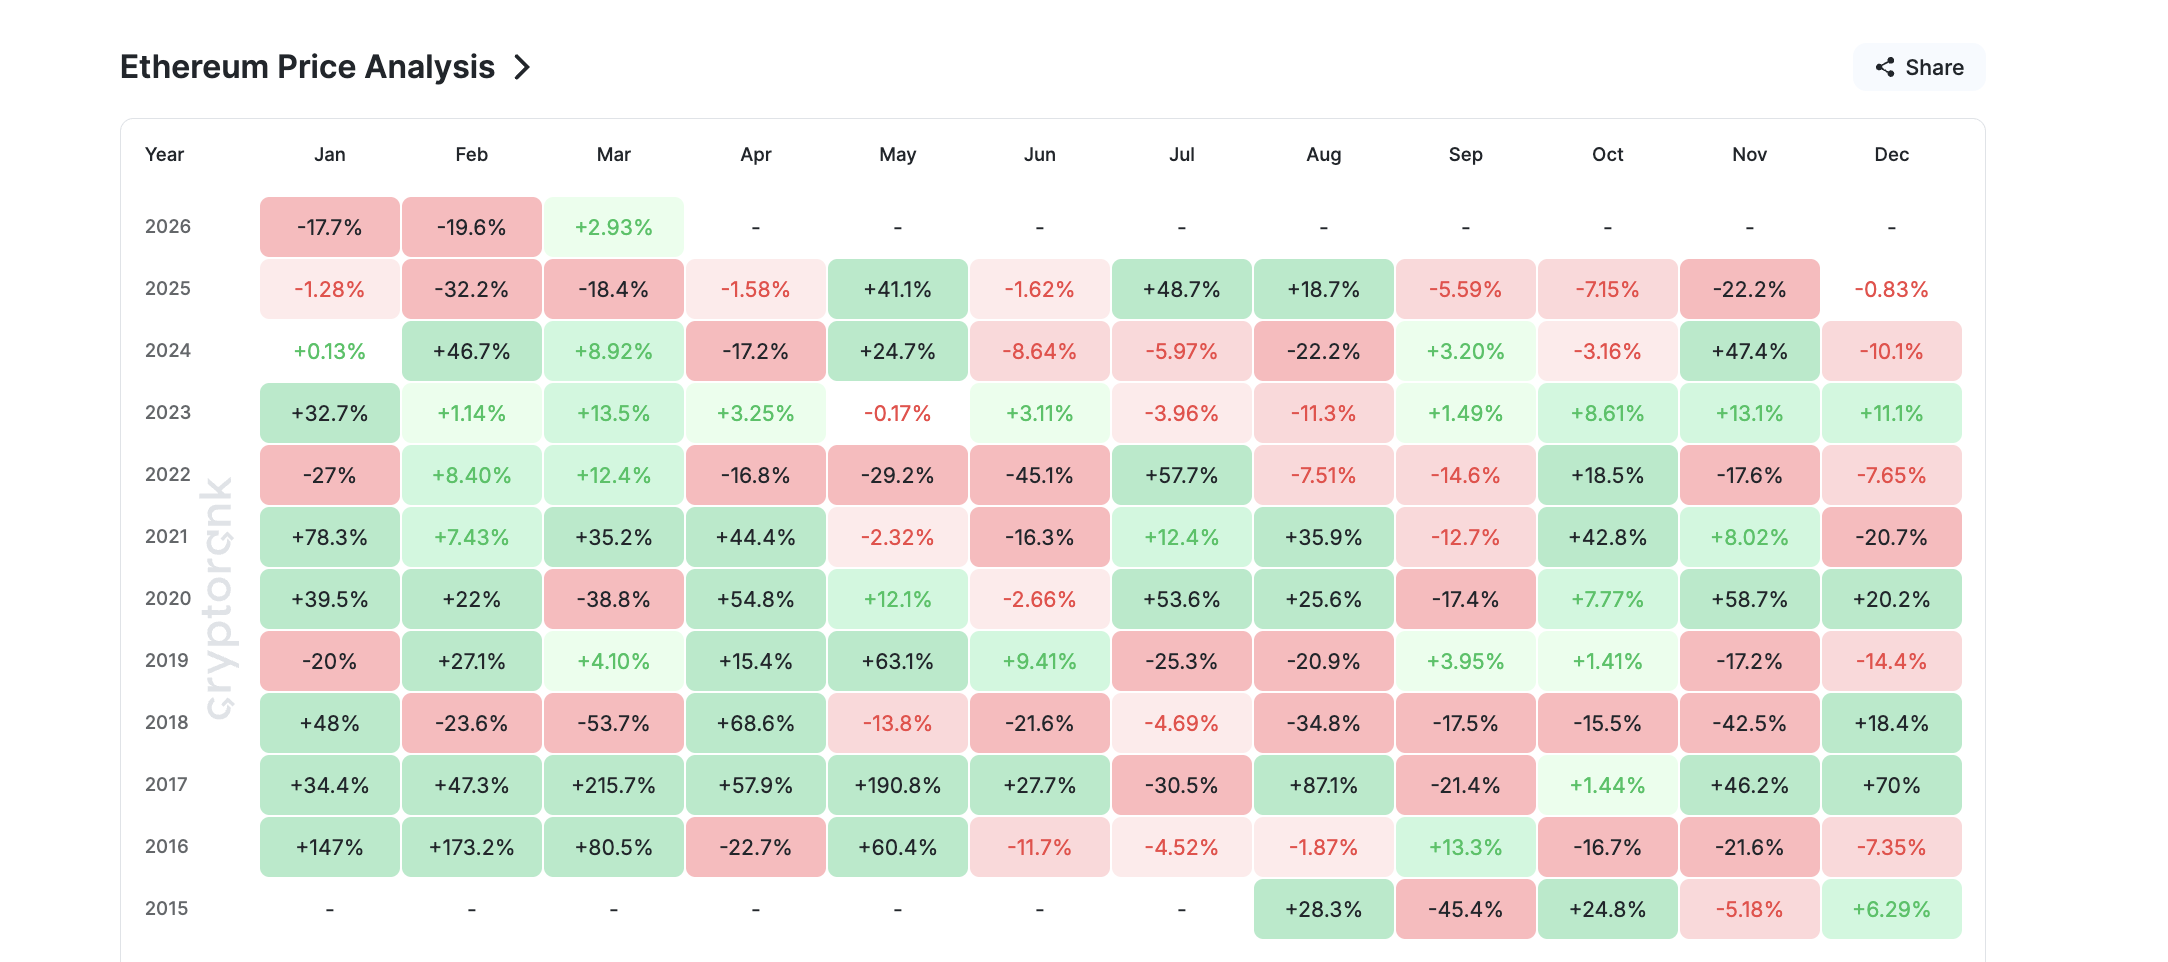
Task: Open the Ethereum Price Analysis chevron arrow
Action: tap(523, 67)
